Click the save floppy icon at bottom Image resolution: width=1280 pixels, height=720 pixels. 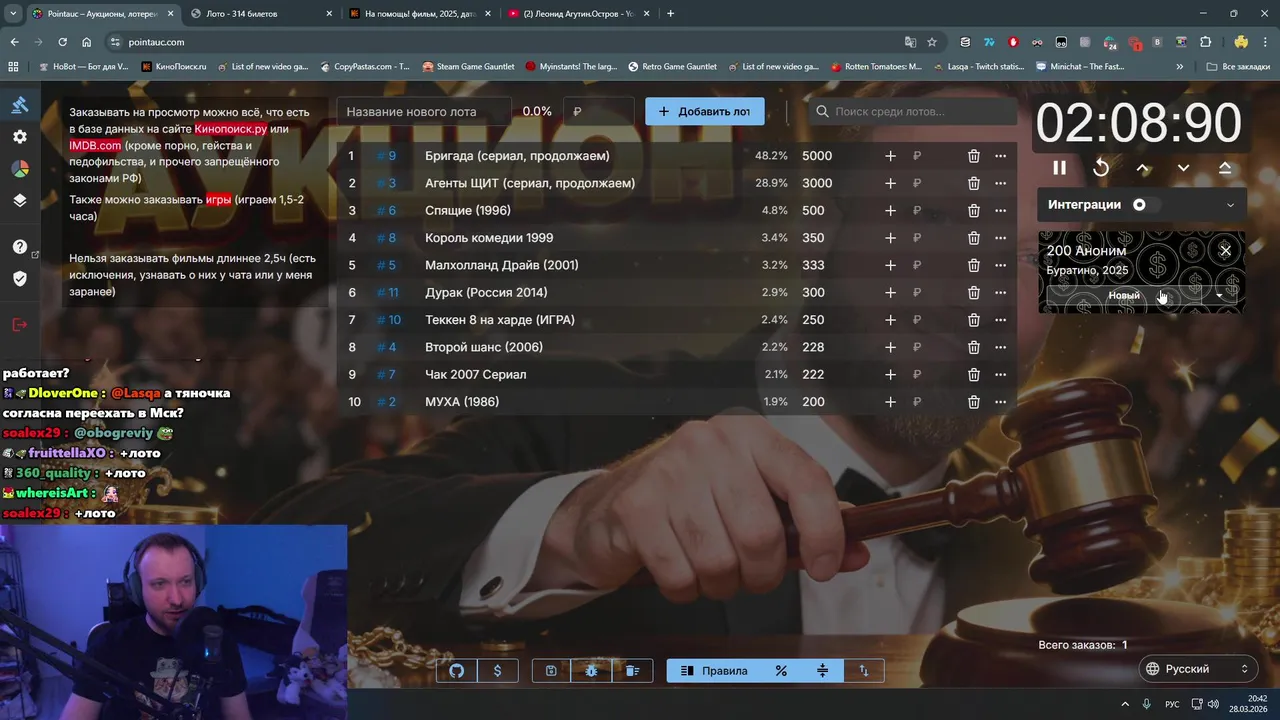tap(551, 671)
